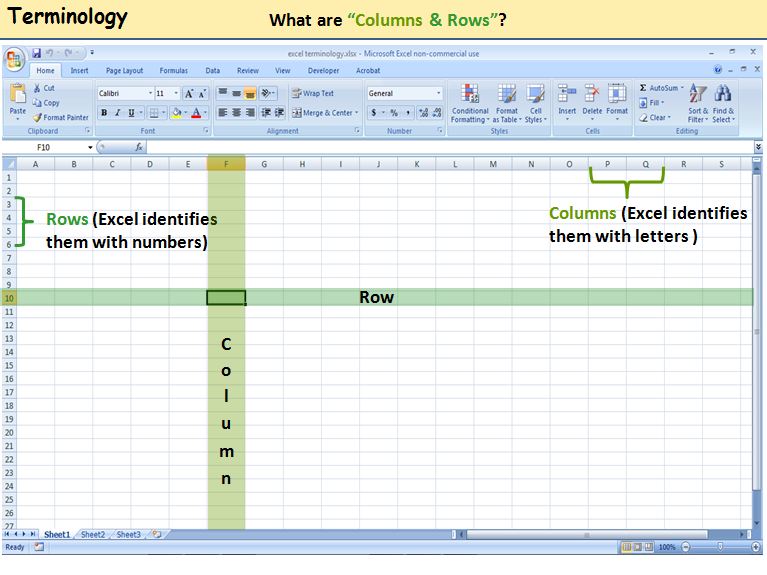This screenshot has width=767, height=575.
Task: Select the column F header
Action: click(x=227, y=163)
